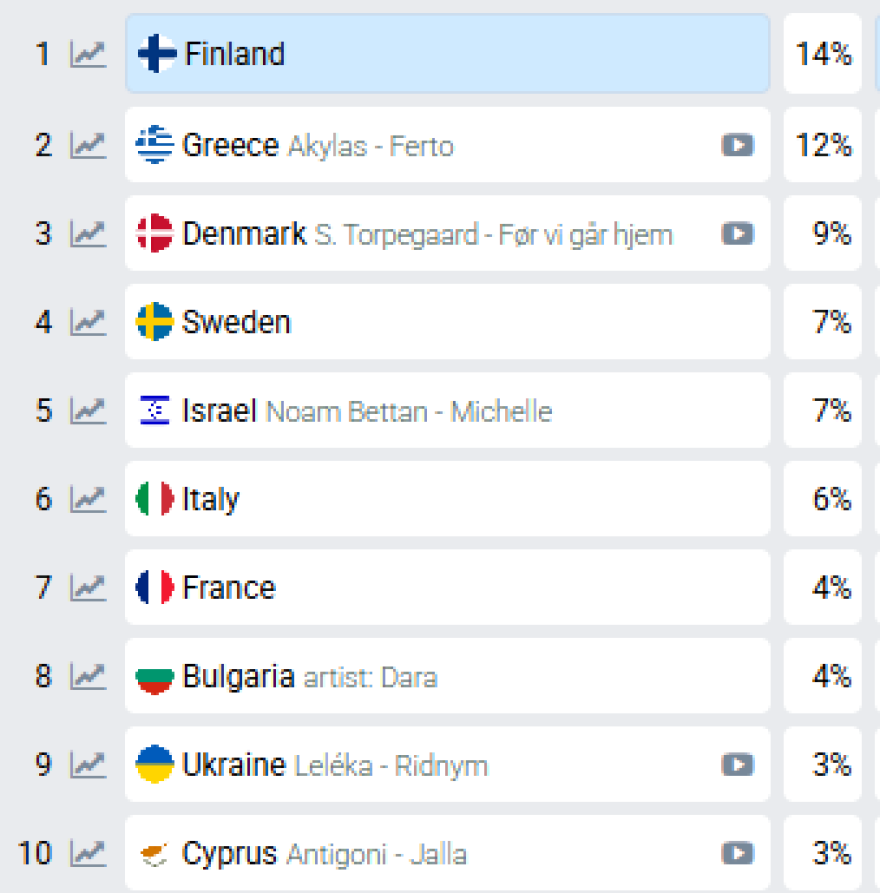This screenshot has width=880, height=893.
Task: Play the Cyprus Antigoni - Jalla video
Action: 737,853
